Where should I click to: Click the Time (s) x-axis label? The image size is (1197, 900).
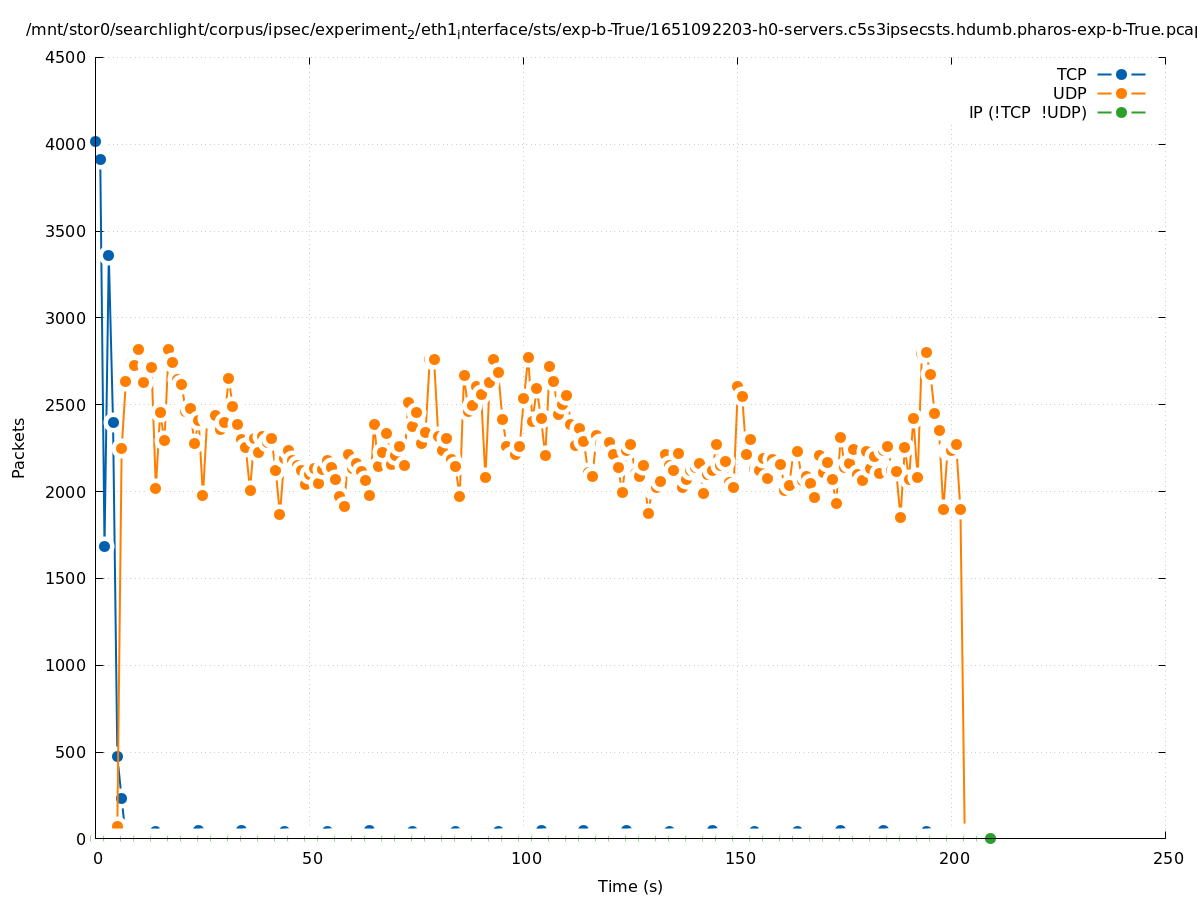tap(630, 886)
